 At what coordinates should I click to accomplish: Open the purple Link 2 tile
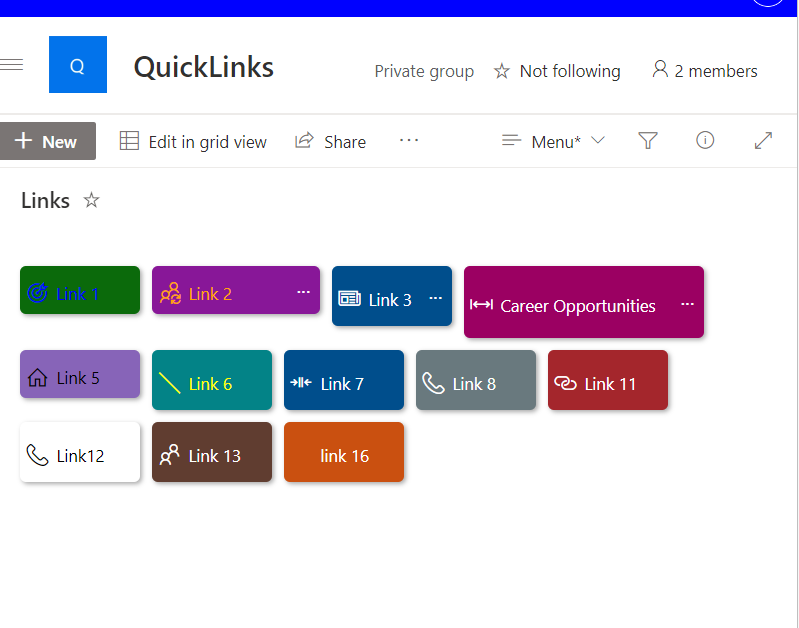[236, 290]
